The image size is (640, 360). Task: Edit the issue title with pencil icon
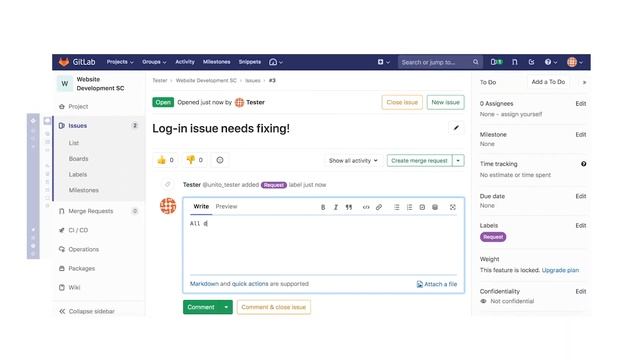(456, 128)
